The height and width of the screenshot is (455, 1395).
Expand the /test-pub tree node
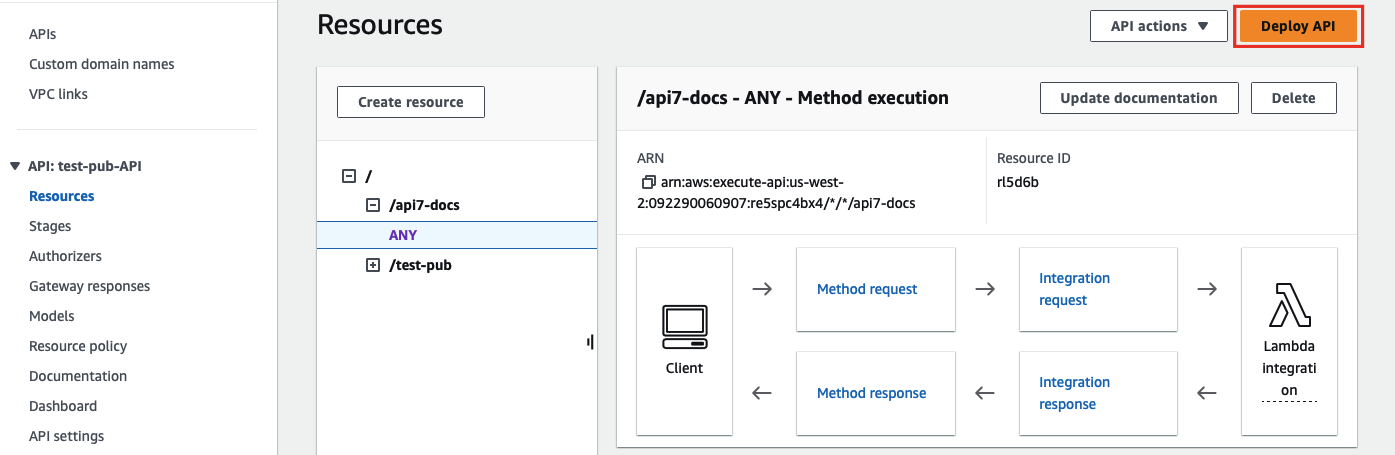pyautogui.click(x=373, y=265)
